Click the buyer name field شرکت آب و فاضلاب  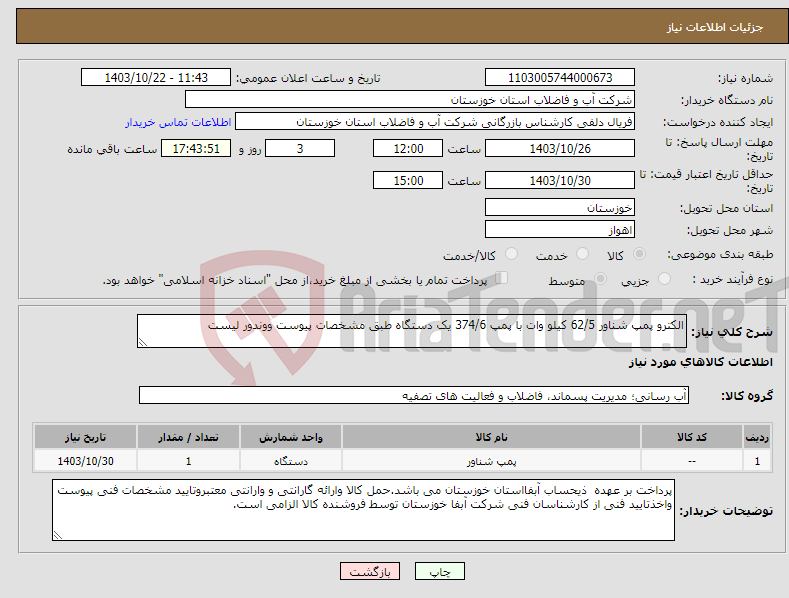[410, 100]
